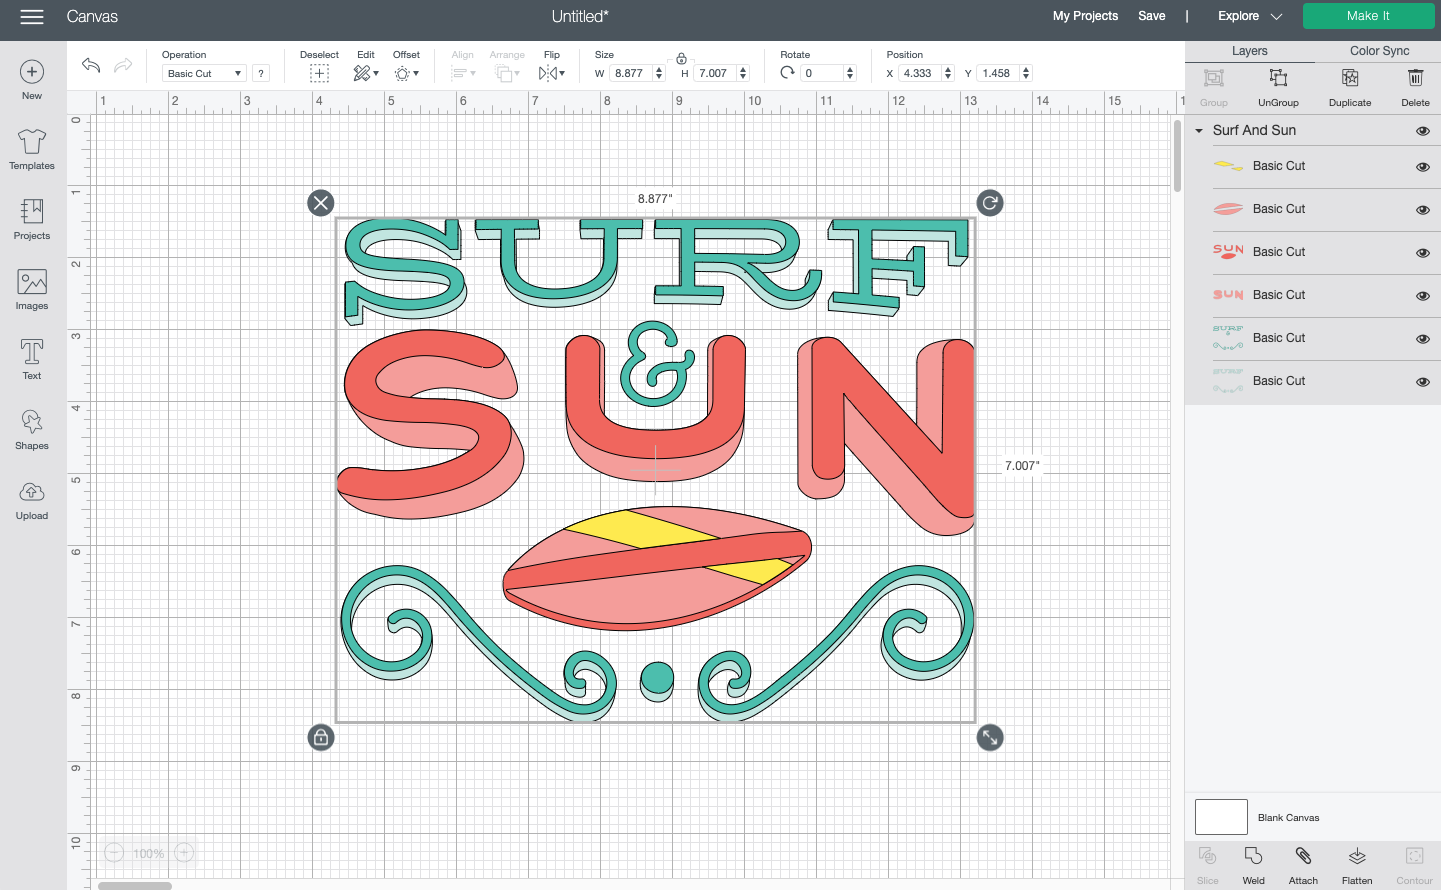Toggle visibility of last Basic Cut layer
Viewport: 1441px width, 890px height.
(1422, 382)
